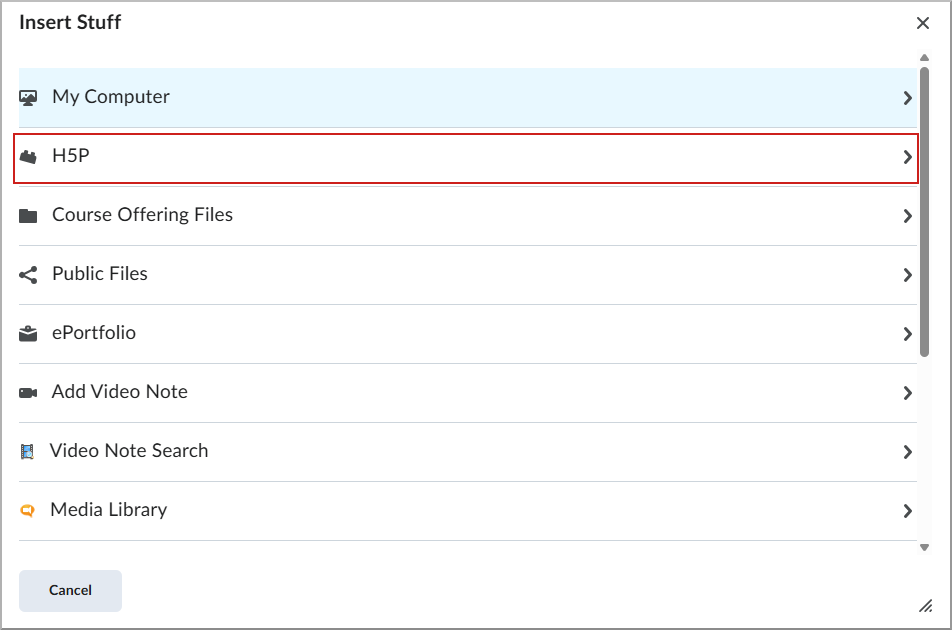
Task: Click the H5P plugin icon
Action: point(28,157)
